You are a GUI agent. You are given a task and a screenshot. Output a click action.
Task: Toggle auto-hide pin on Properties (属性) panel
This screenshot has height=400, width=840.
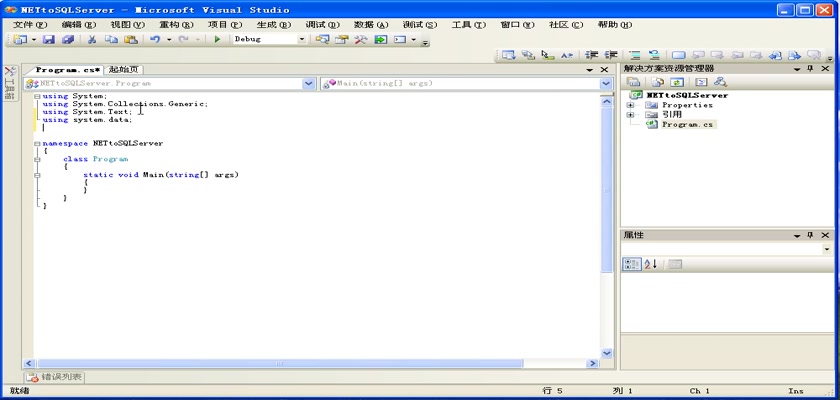tap(811, 235)
